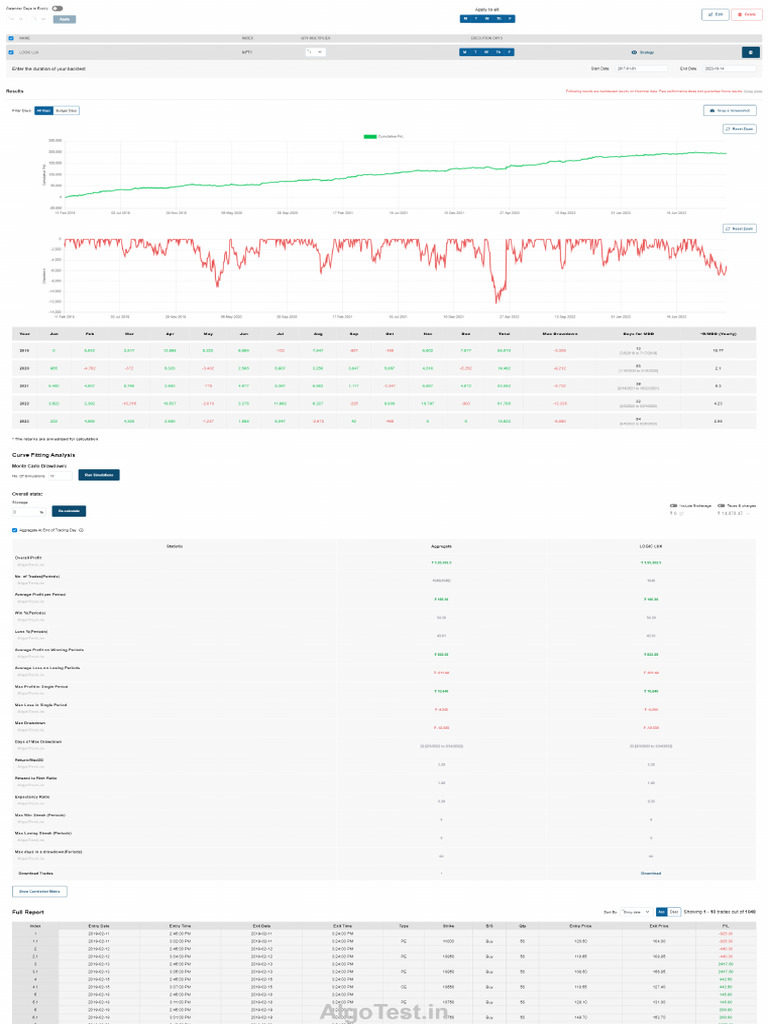Toggle Friday in the Apply to all day selector
768x1024 pixels.
click(510, 18)
